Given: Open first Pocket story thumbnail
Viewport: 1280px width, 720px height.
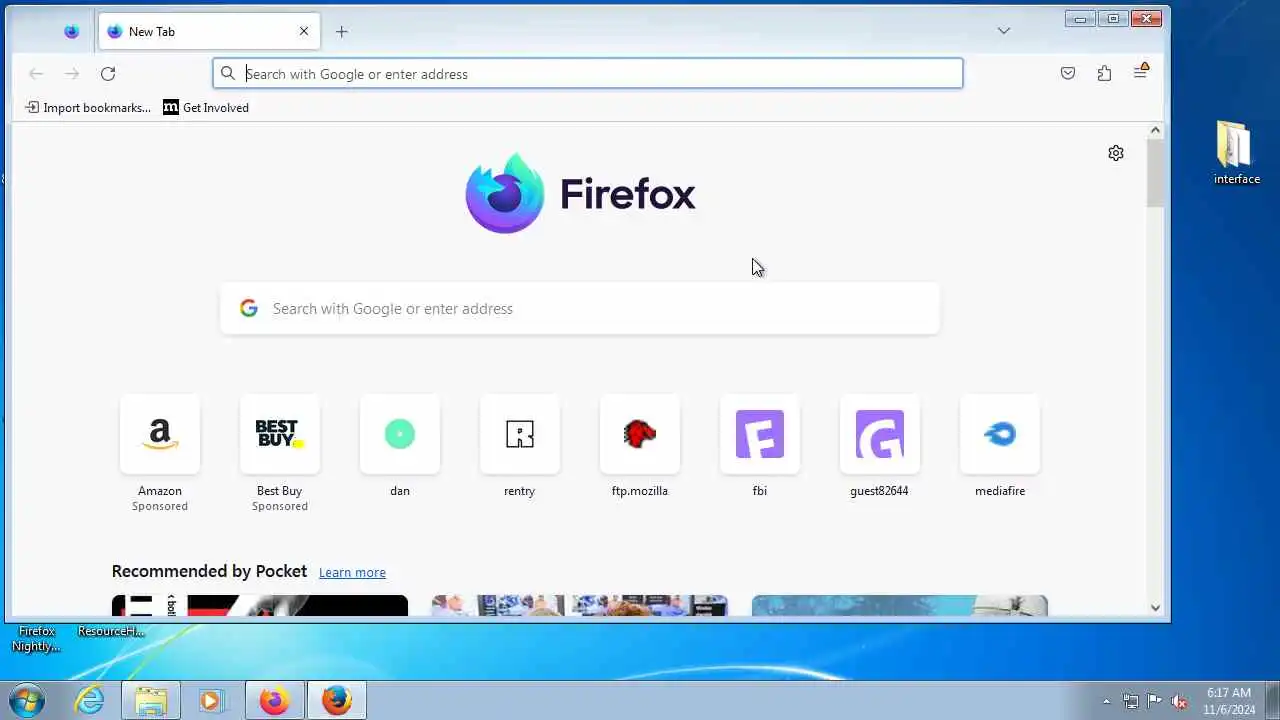Looking at the screenshot, I should click(260, 606).
